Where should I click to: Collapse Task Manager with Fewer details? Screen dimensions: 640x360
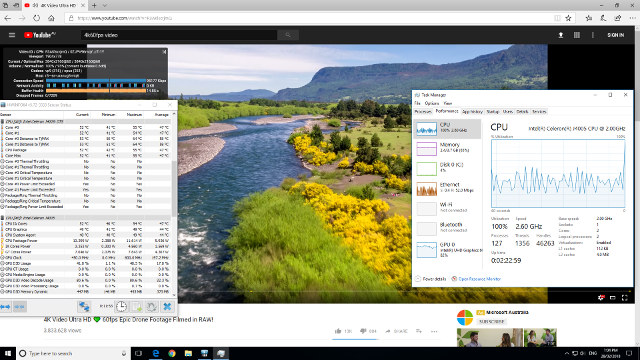[431, 279]
